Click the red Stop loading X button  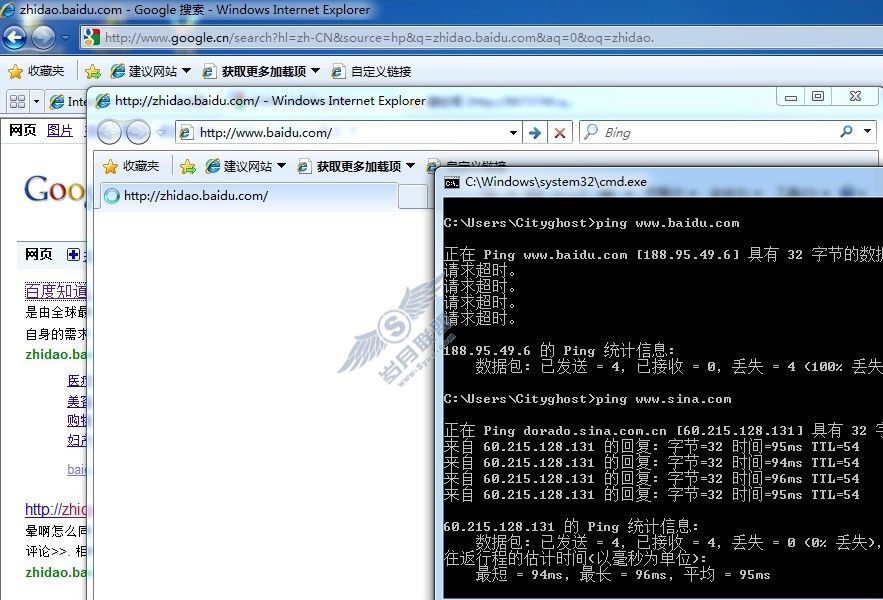pos(560,133)
